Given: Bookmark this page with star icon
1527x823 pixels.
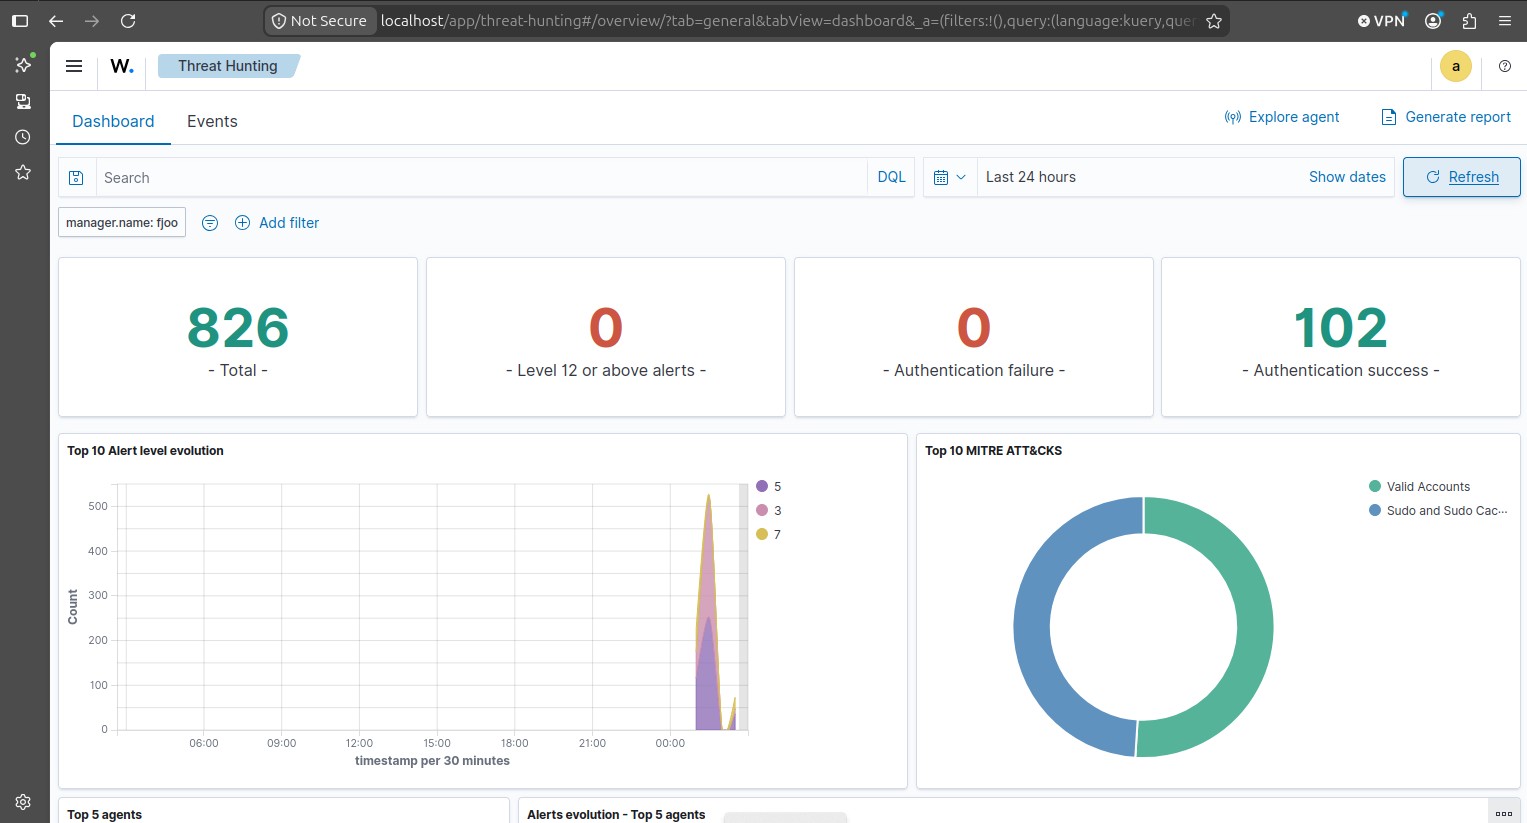Looking at the screenshot, I should pyautogui.click(x=1214, y=21).
